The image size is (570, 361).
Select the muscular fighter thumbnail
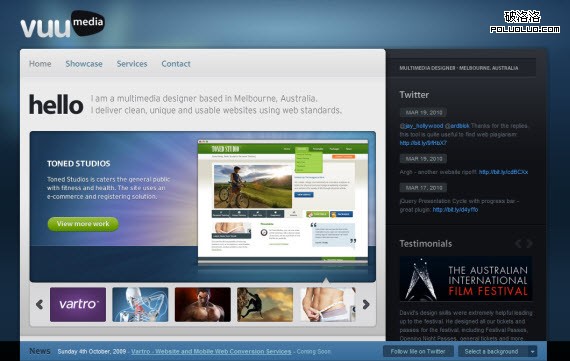[203, 305]
